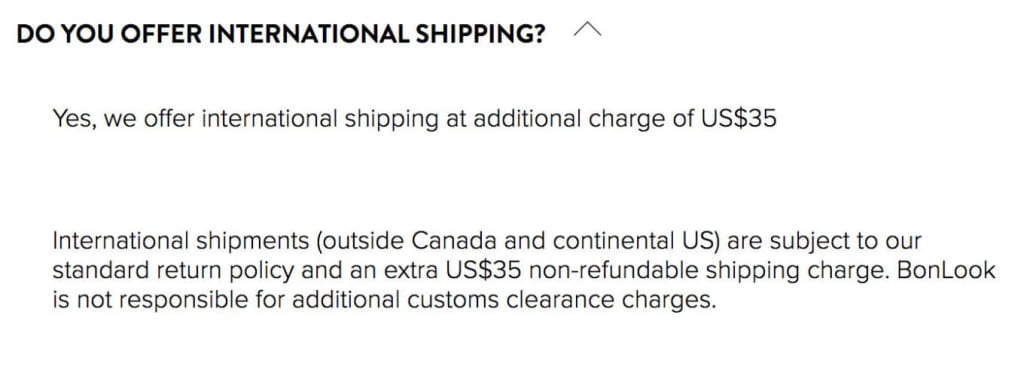Viewport: 1024px width, 379px height.
Task: Click 'non-refundable shipping charge' text
Action: [x=709, y=271]
